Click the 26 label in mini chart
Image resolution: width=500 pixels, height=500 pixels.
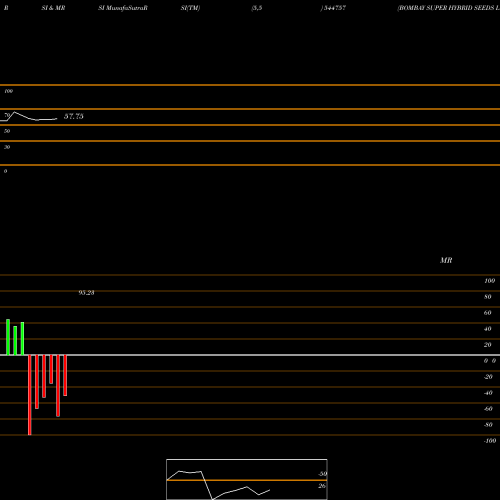point(322,486)
